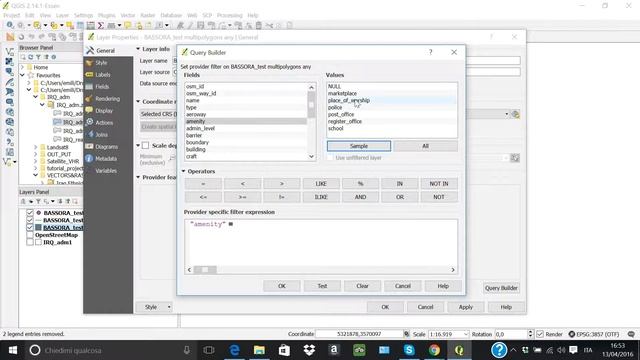Image resolution: width=640 pixels, height=360 pixels.
Task: Open the Style dropdown button
Action: coord(154,307)
